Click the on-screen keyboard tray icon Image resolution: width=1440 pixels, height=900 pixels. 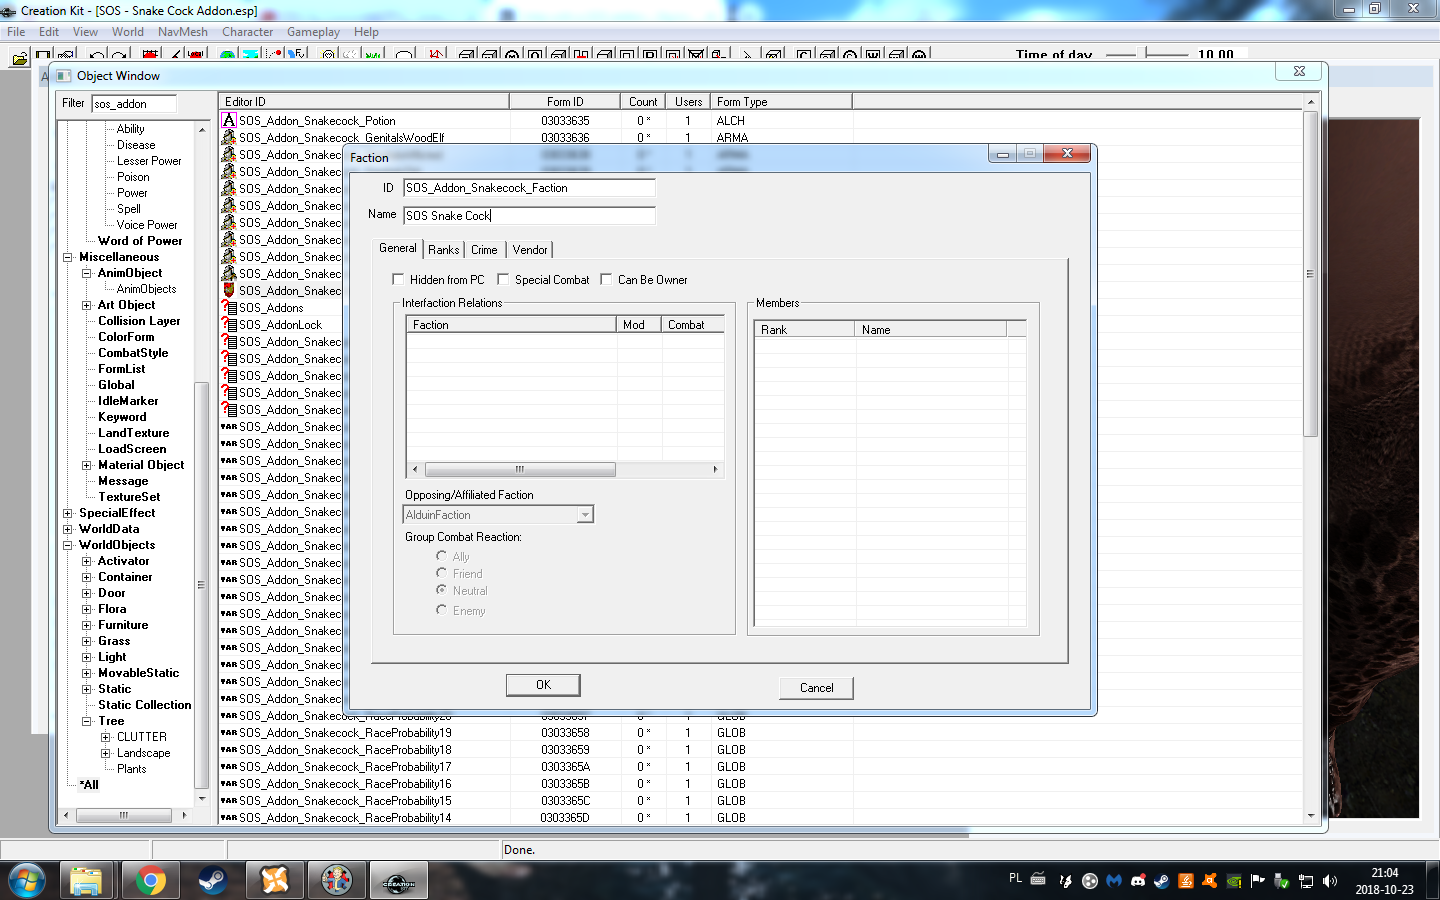point(1038,879)
